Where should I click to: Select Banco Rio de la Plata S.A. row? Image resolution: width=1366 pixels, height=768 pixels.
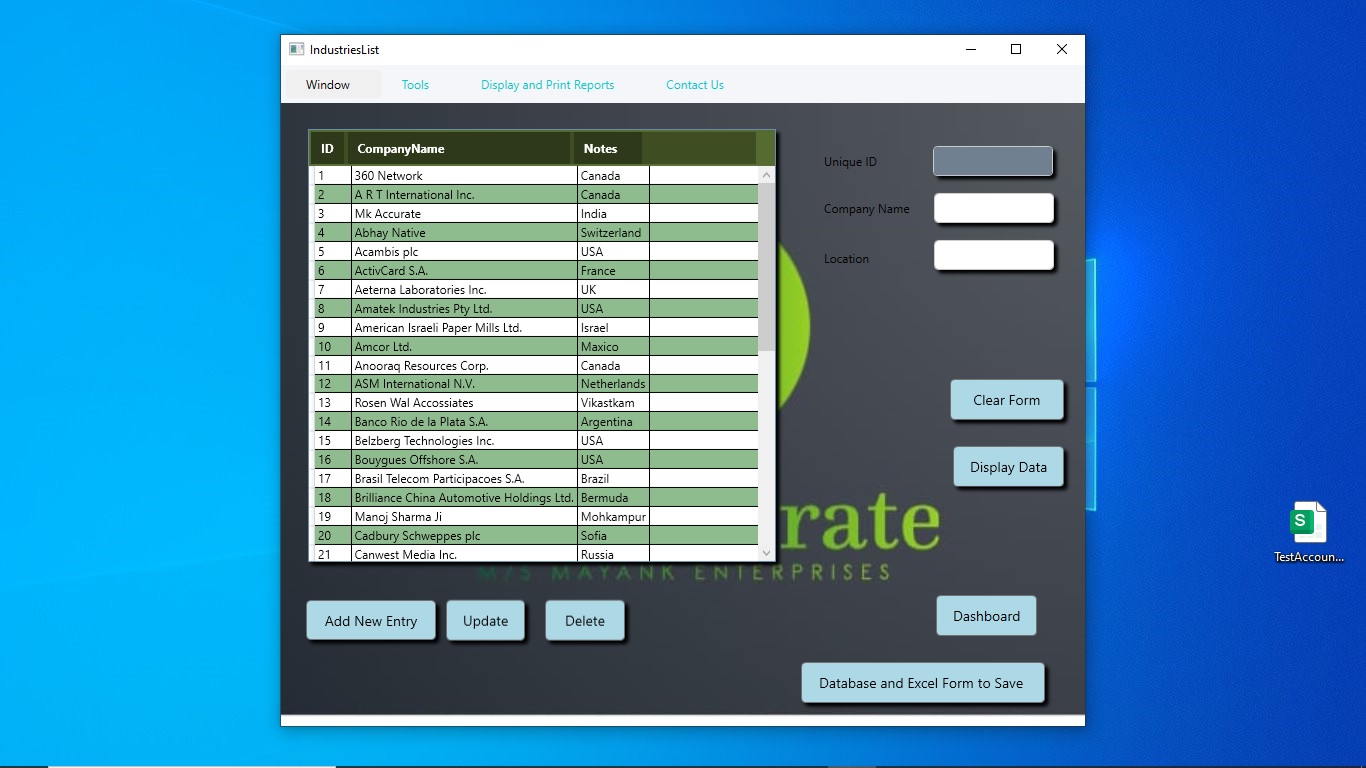click(x=536, y=422)
